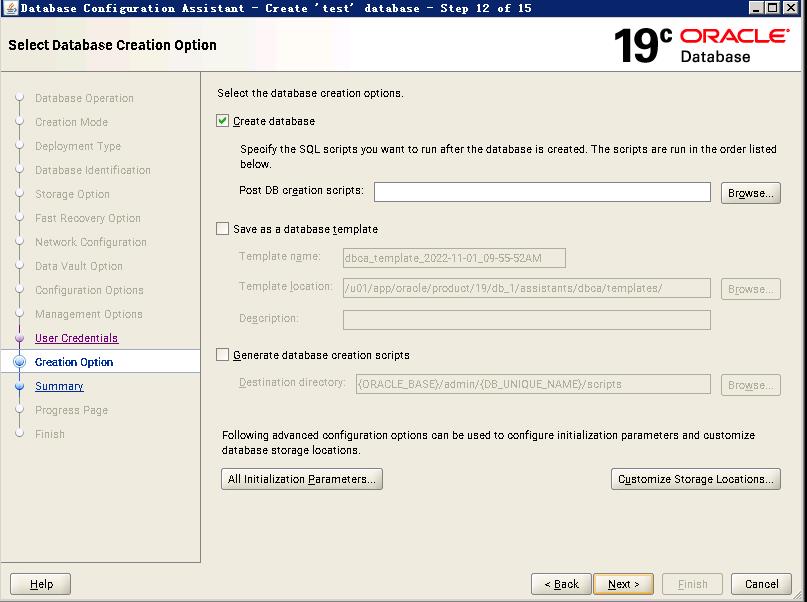Click the Network Configuration step
Viewport: 807px width, 602px height.
click(91, 242)
